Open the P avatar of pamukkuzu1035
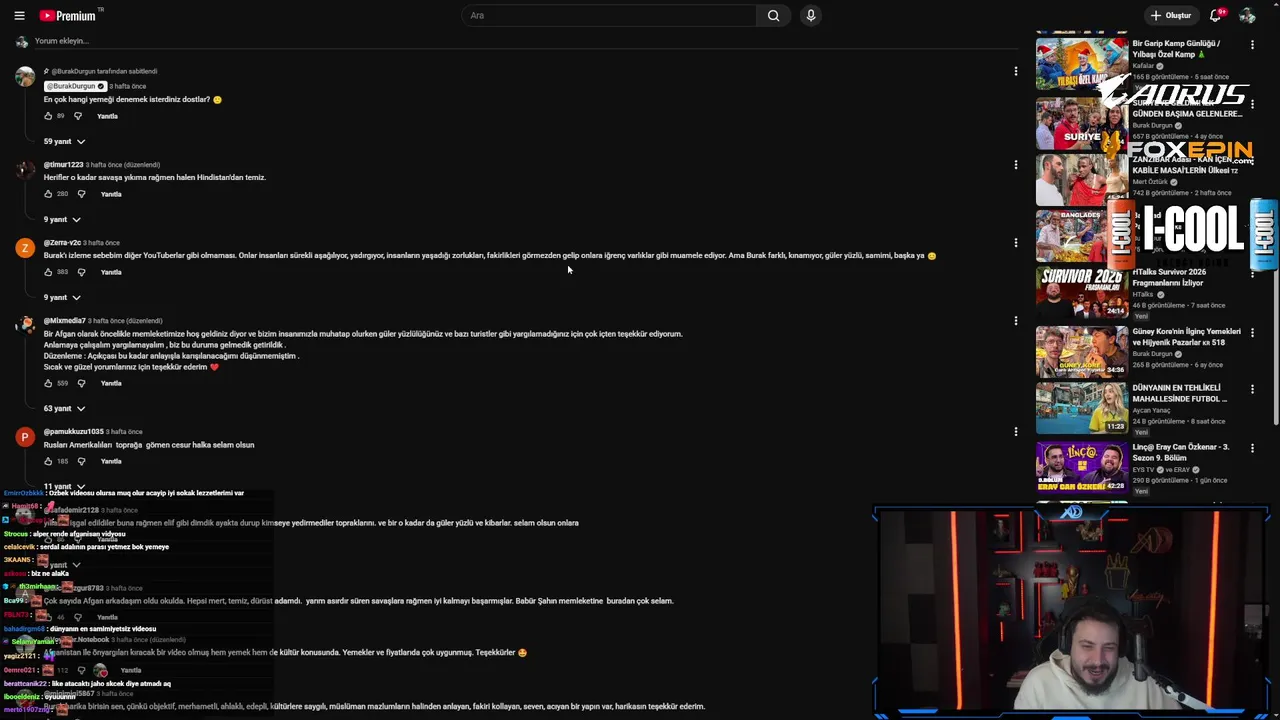This screenshot has height=720, width=1280. pos(25,437)
